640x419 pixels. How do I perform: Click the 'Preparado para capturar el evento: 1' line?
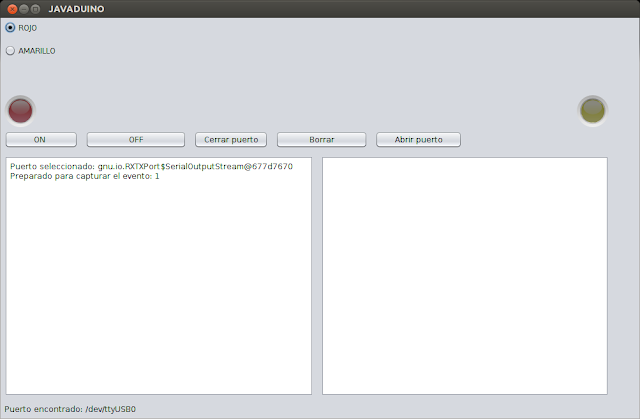(85, 176)
